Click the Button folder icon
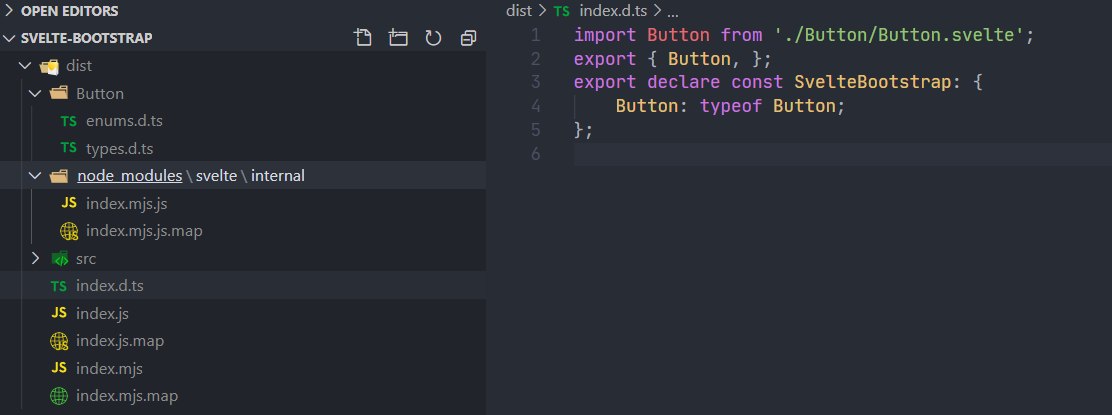This screenshot has height=415, width=1112. [x=59, y=94]
